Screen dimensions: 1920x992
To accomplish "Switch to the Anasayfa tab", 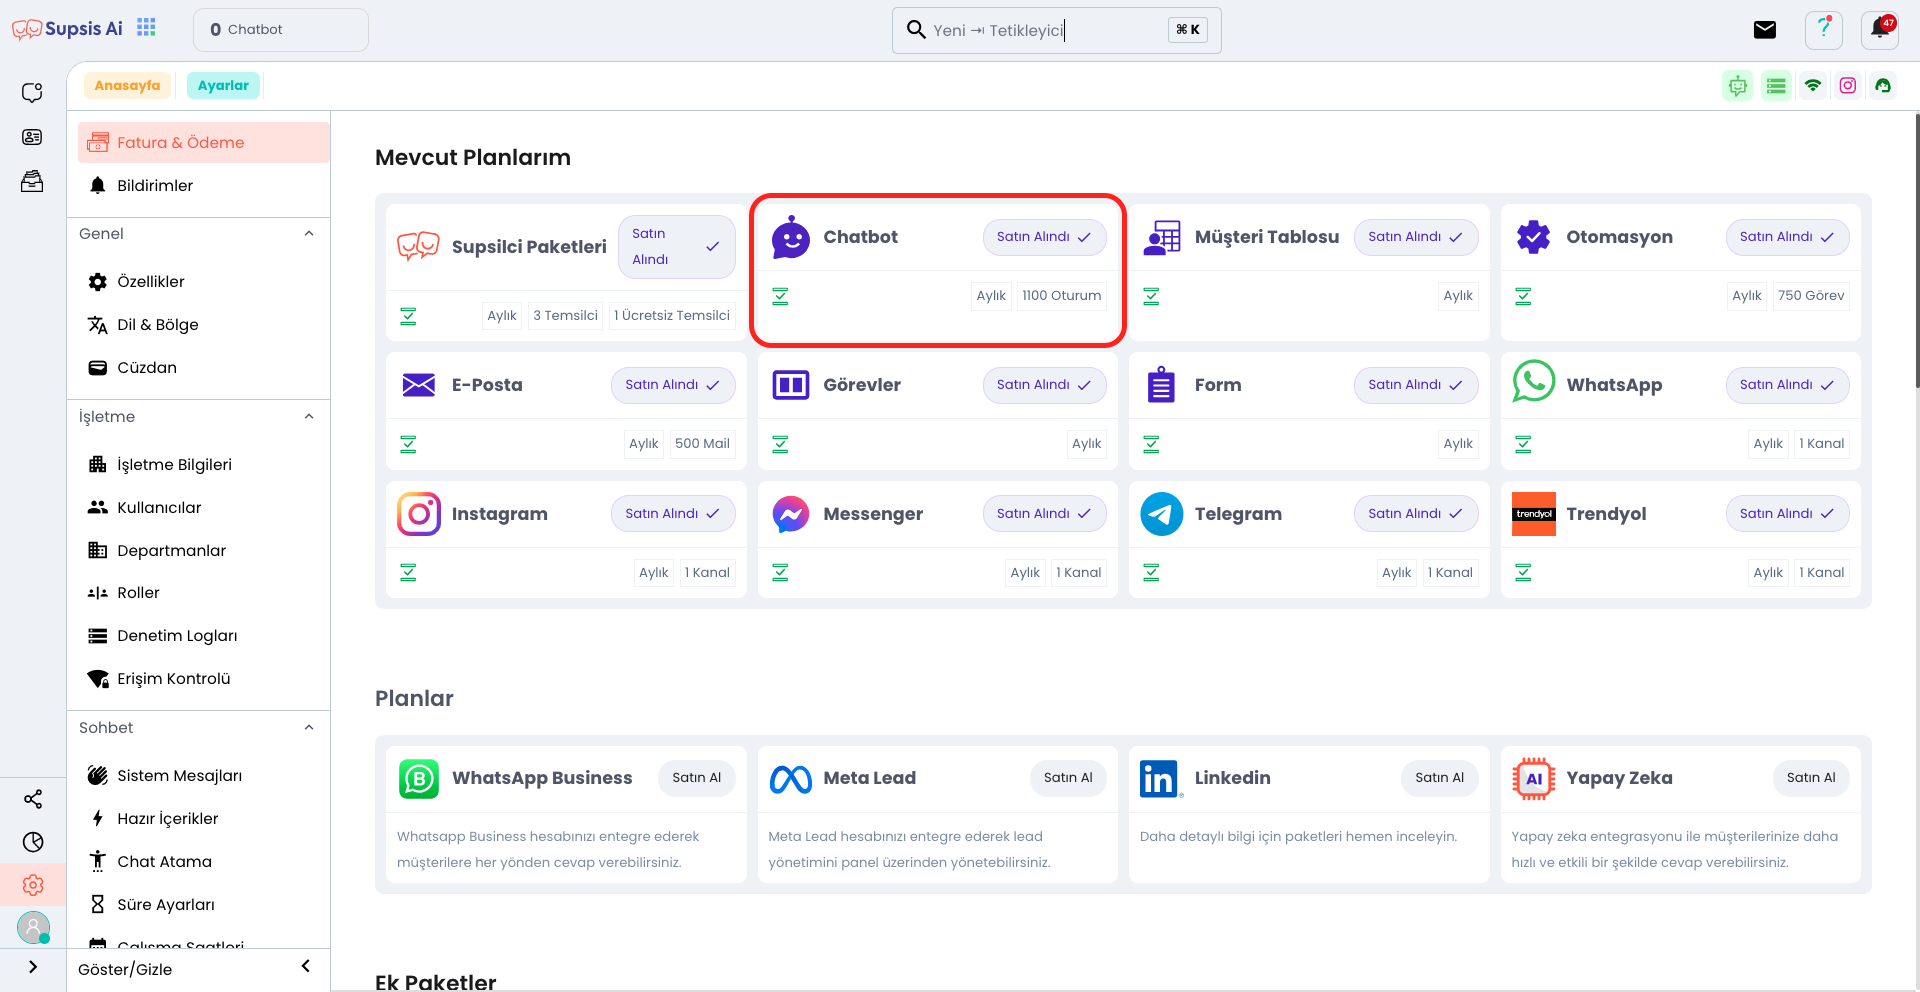I will coord(127,86).
